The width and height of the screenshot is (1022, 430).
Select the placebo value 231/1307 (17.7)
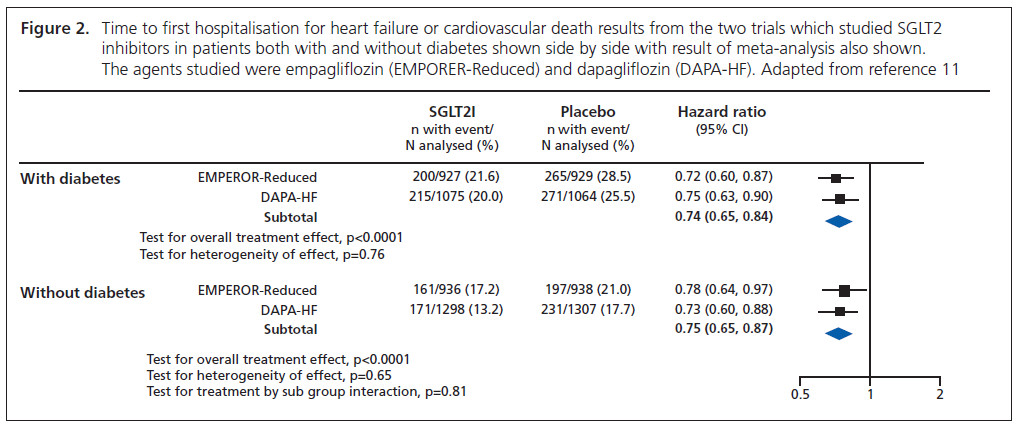587,310
